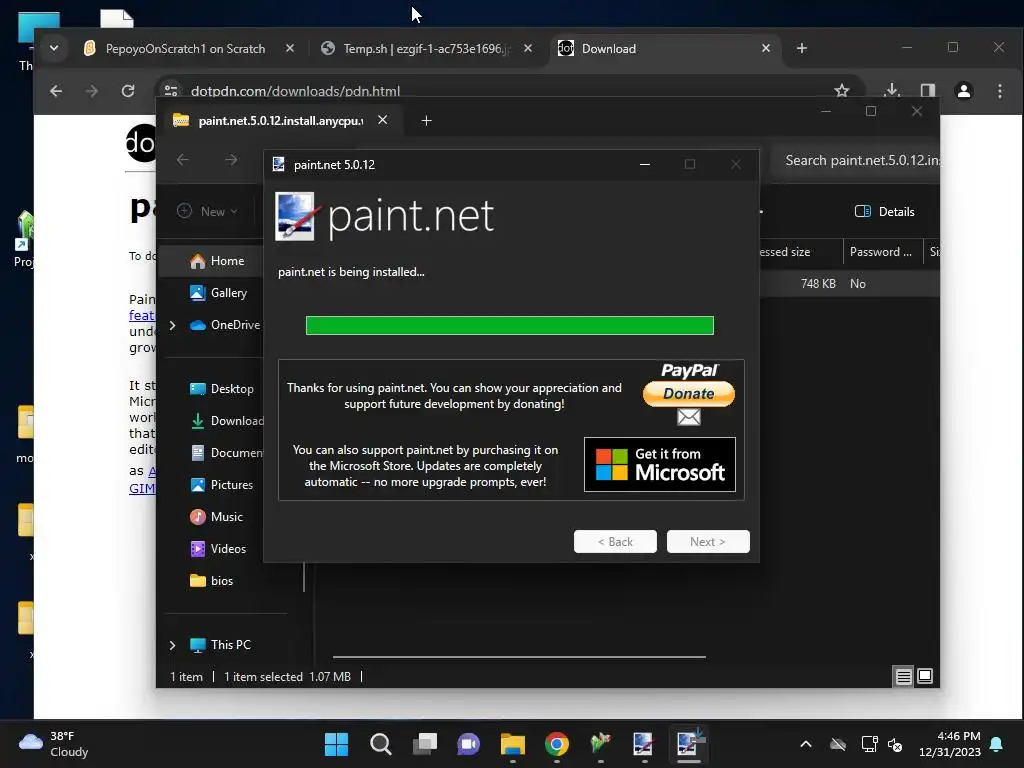Viewport: 1024px width, 768px height.
Task: Open the Chat app from the taskbar
Action: (468, 744)
